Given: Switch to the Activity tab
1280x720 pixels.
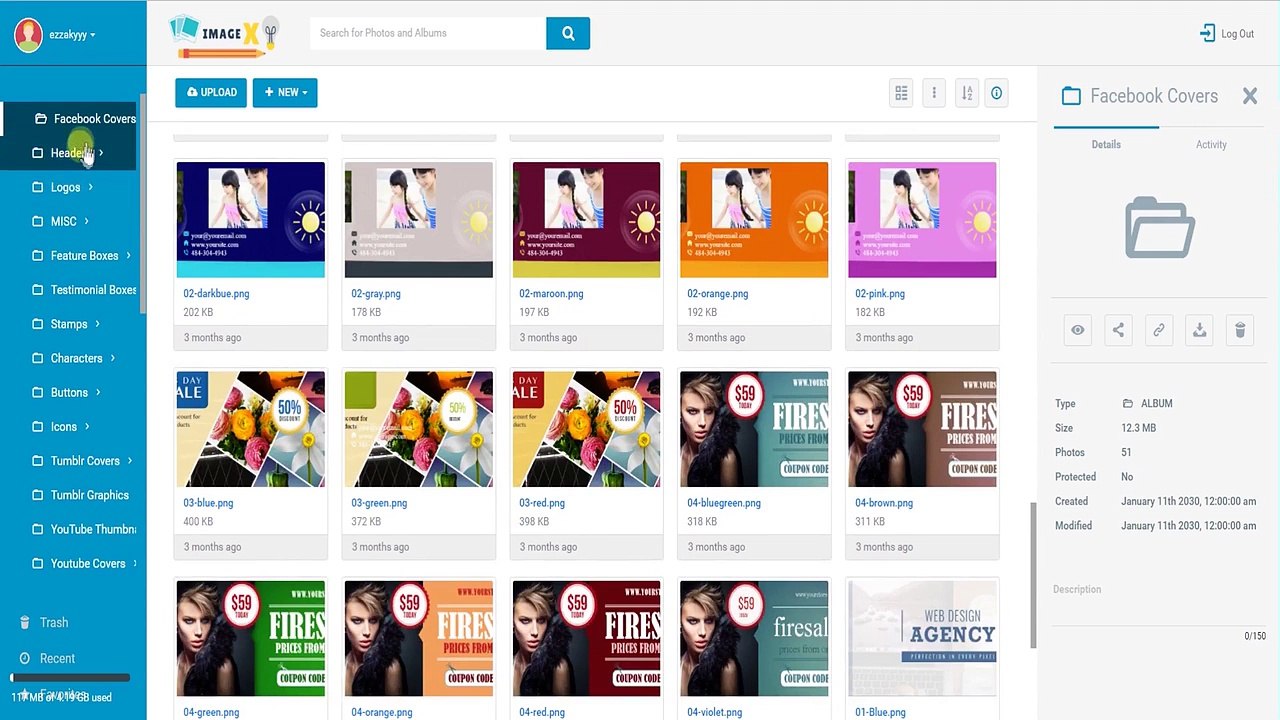Looking at the screenshot, I should pos(1211,144).
